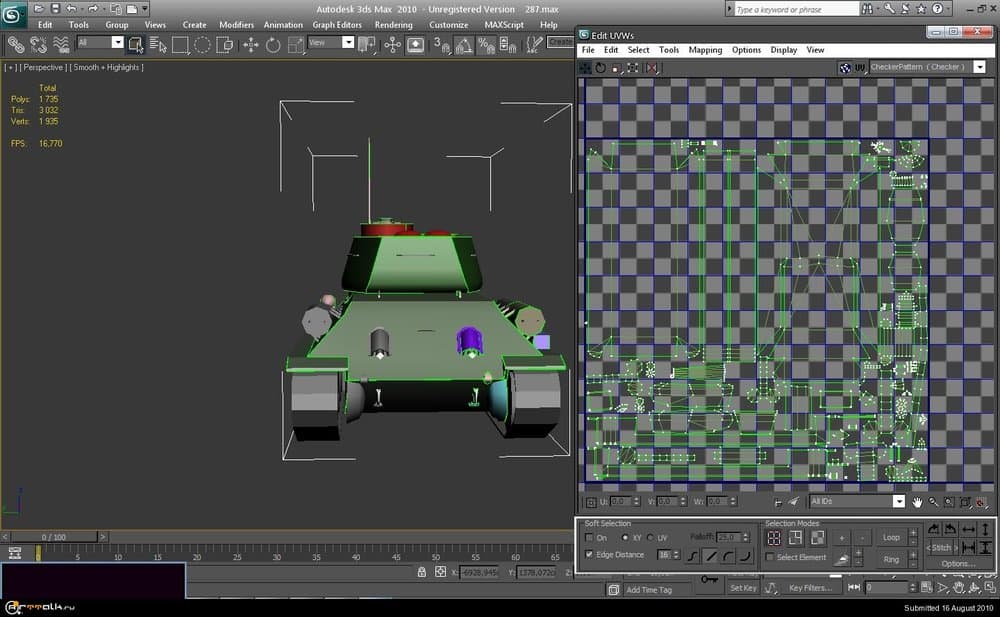Select the Rotate tool in main toolbar
The width and height of the screenshot is (1000, 617).
[273, 45]
